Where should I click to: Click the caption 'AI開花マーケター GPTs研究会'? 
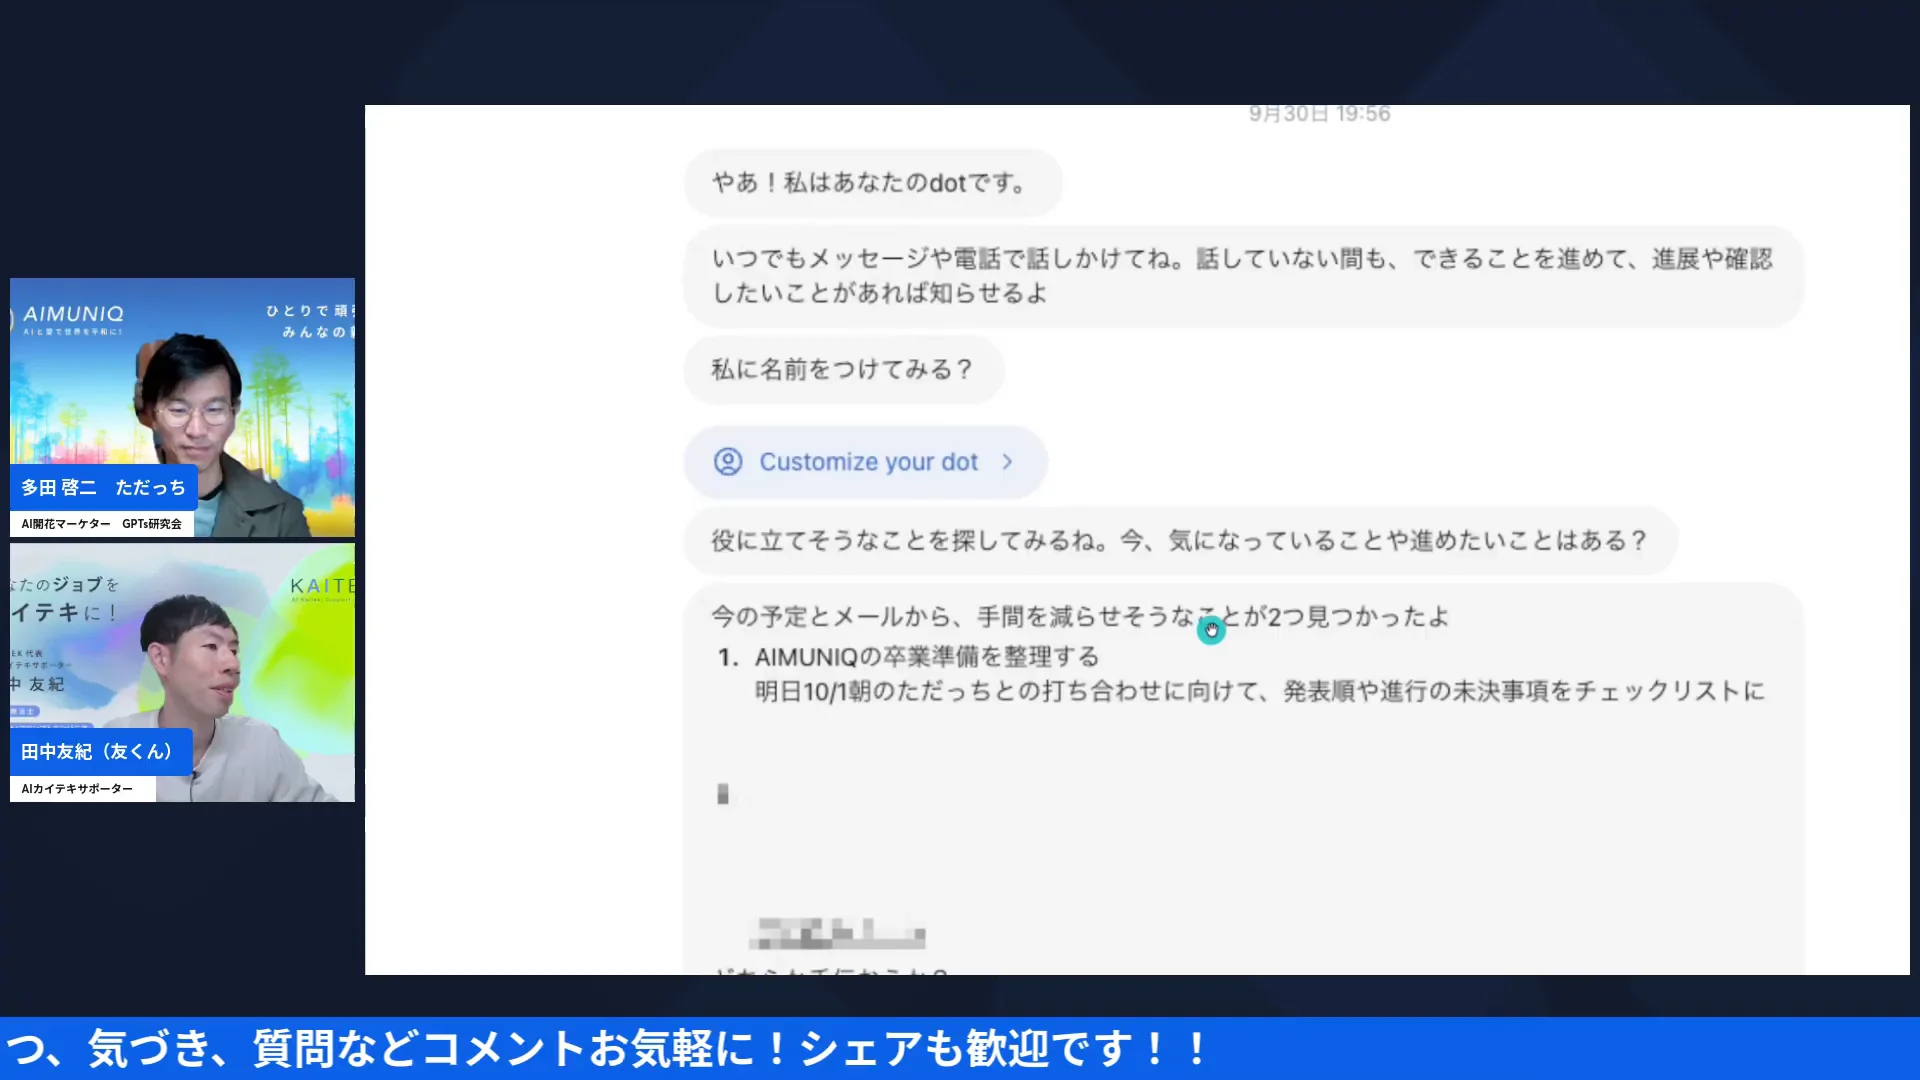click(102, 524)
